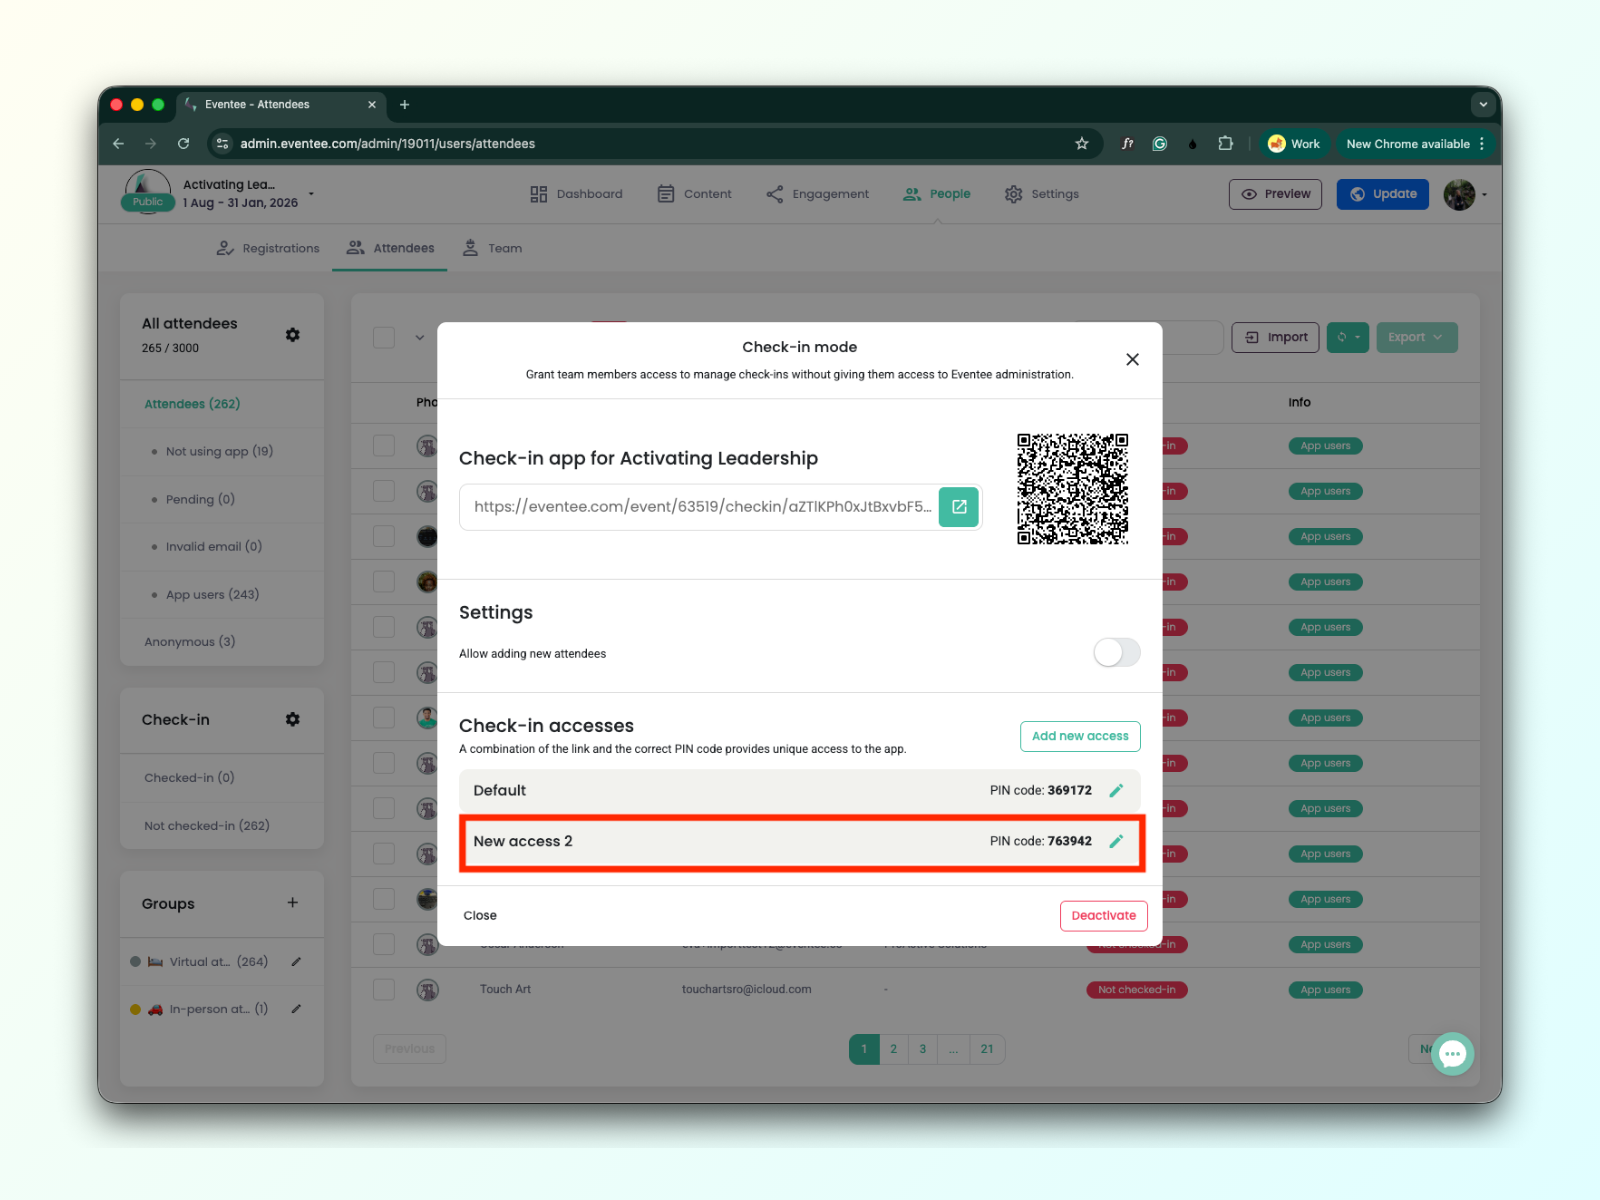Open the event switcher dropdown arrow

(x=311, y=194)
